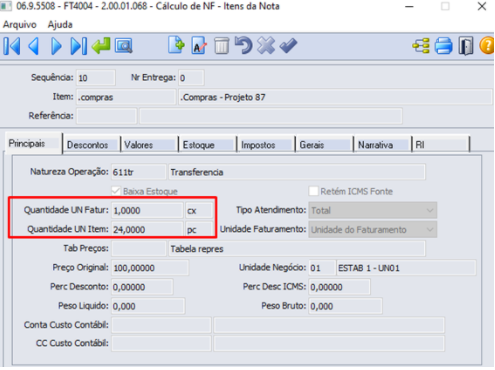This screenshot has height=370, width=495.
Task: Click the application icon in title bar
Action: 6,6
